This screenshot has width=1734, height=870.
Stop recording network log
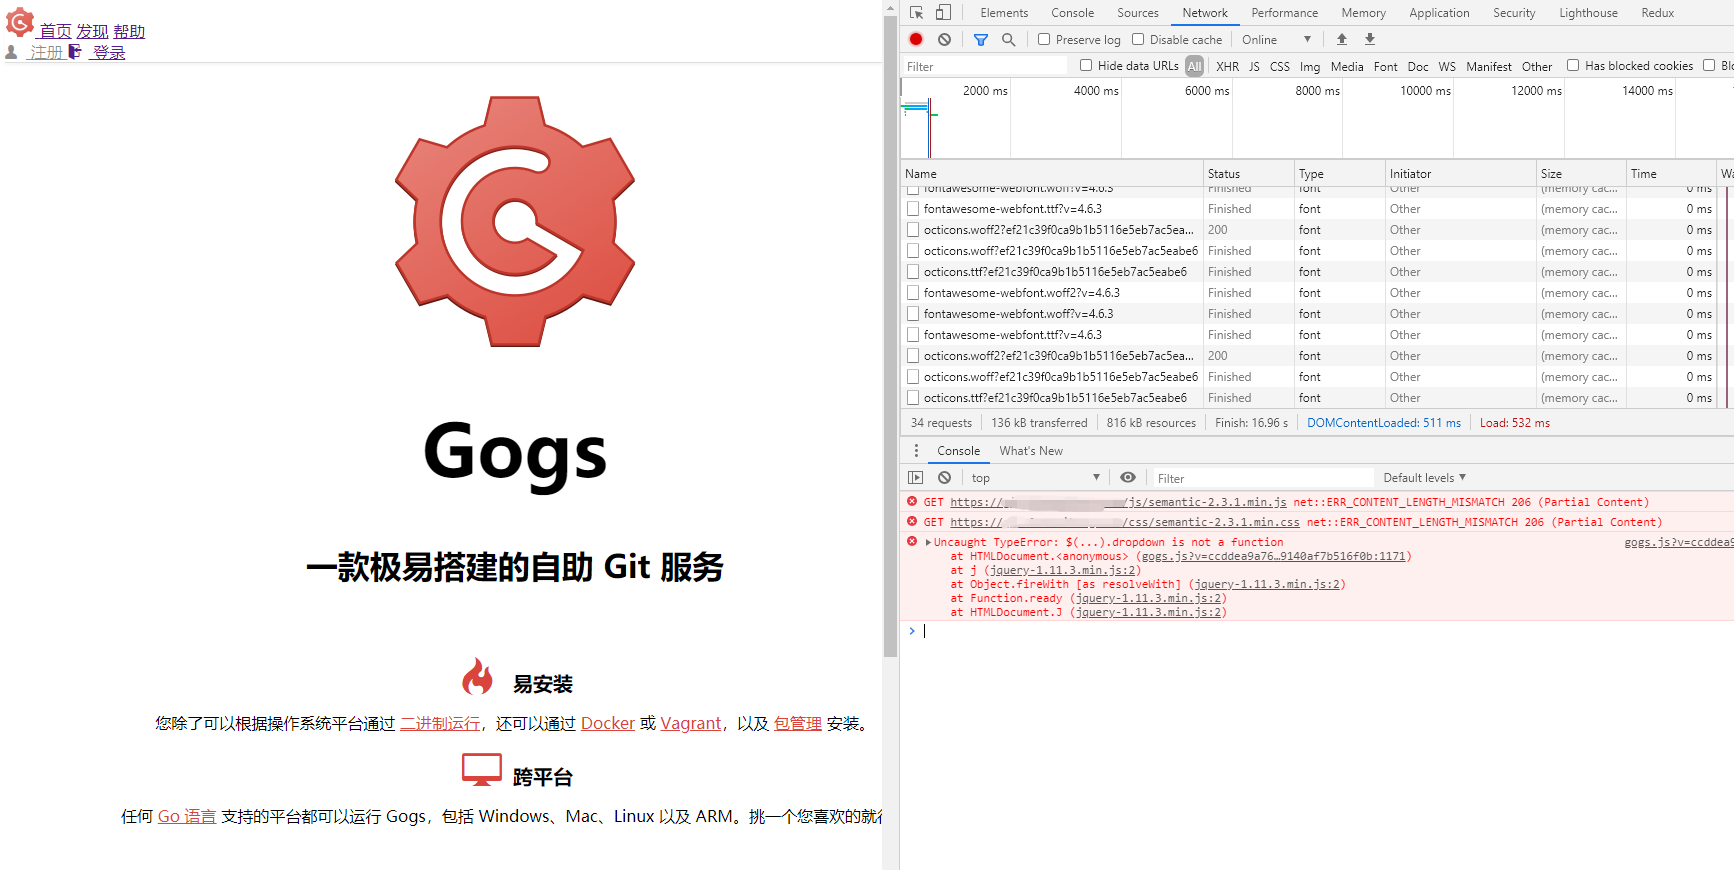pyautogui.click(x=916, y=40)
